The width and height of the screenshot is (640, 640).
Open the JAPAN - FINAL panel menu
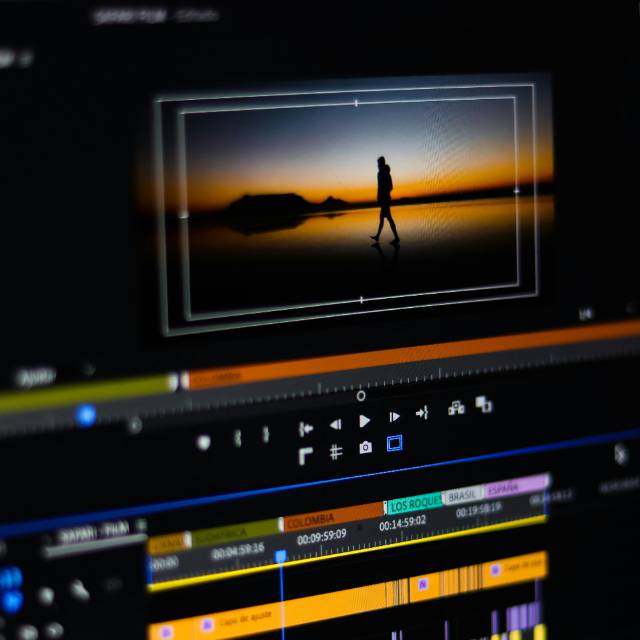point(141,525)
